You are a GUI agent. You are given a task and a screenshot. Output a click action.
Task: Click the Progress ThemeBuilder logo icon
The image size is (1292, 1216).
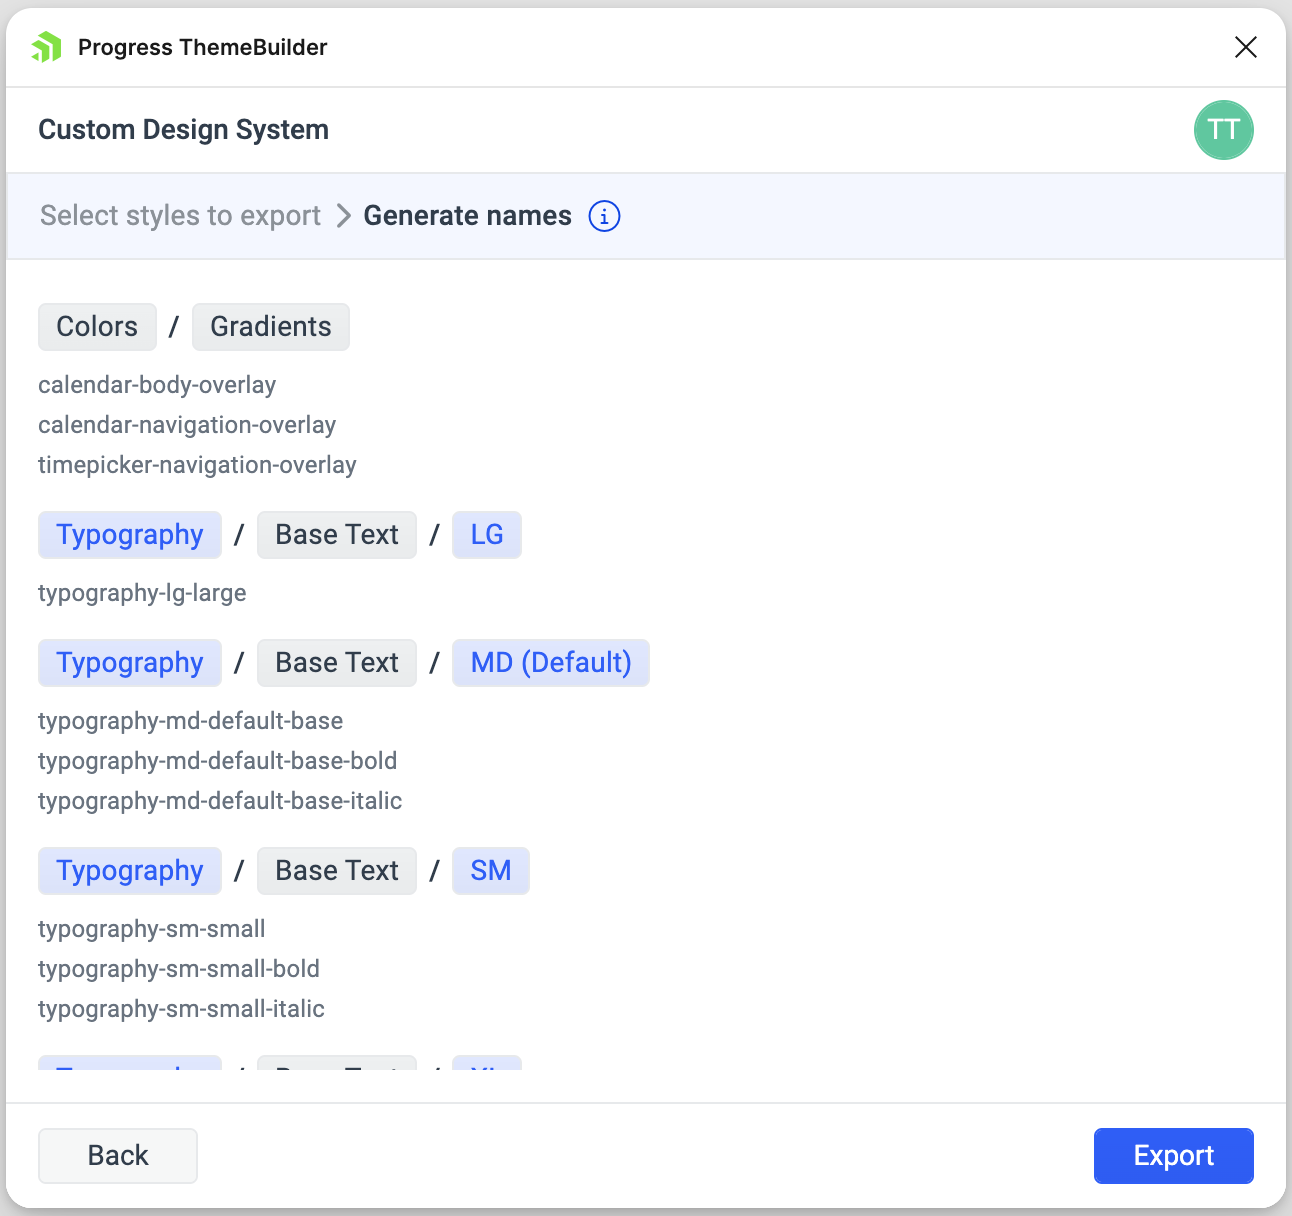tap(47, 47)
